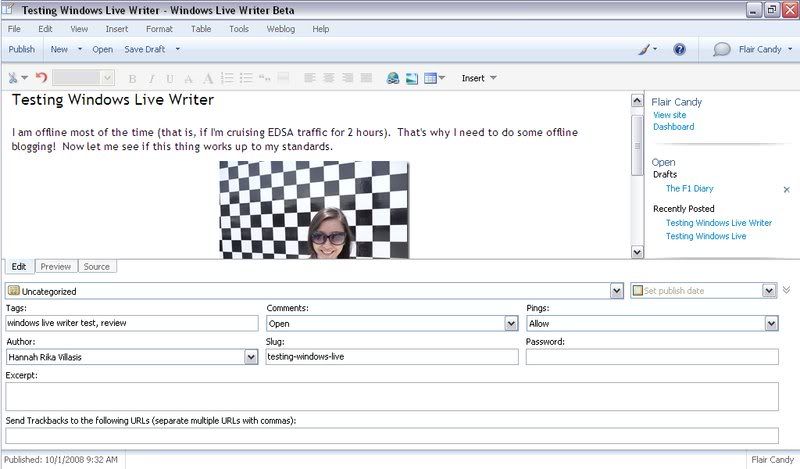Viewport: 800px width, 469px height.
Task: Click the red undo arrow
Action: pyautogui.click(x=41, y=78)
